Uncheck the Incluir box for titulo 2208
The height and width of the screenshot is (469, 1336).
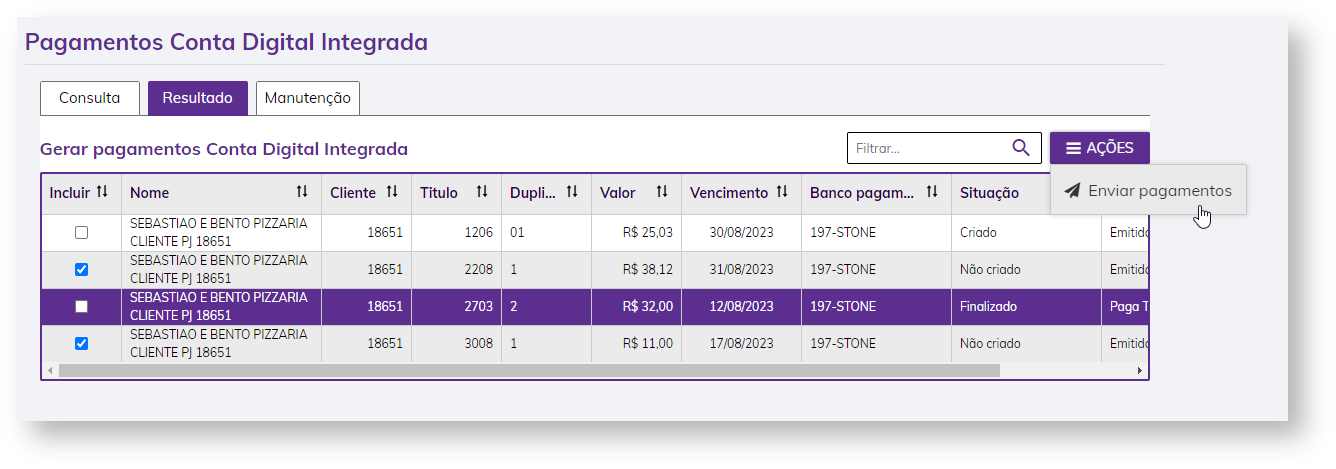coord(82,269)
